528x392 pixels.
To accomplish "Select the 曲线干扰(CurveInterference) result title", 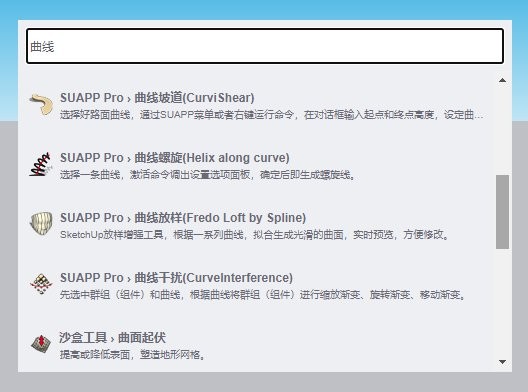I will (x=176, y=277).
